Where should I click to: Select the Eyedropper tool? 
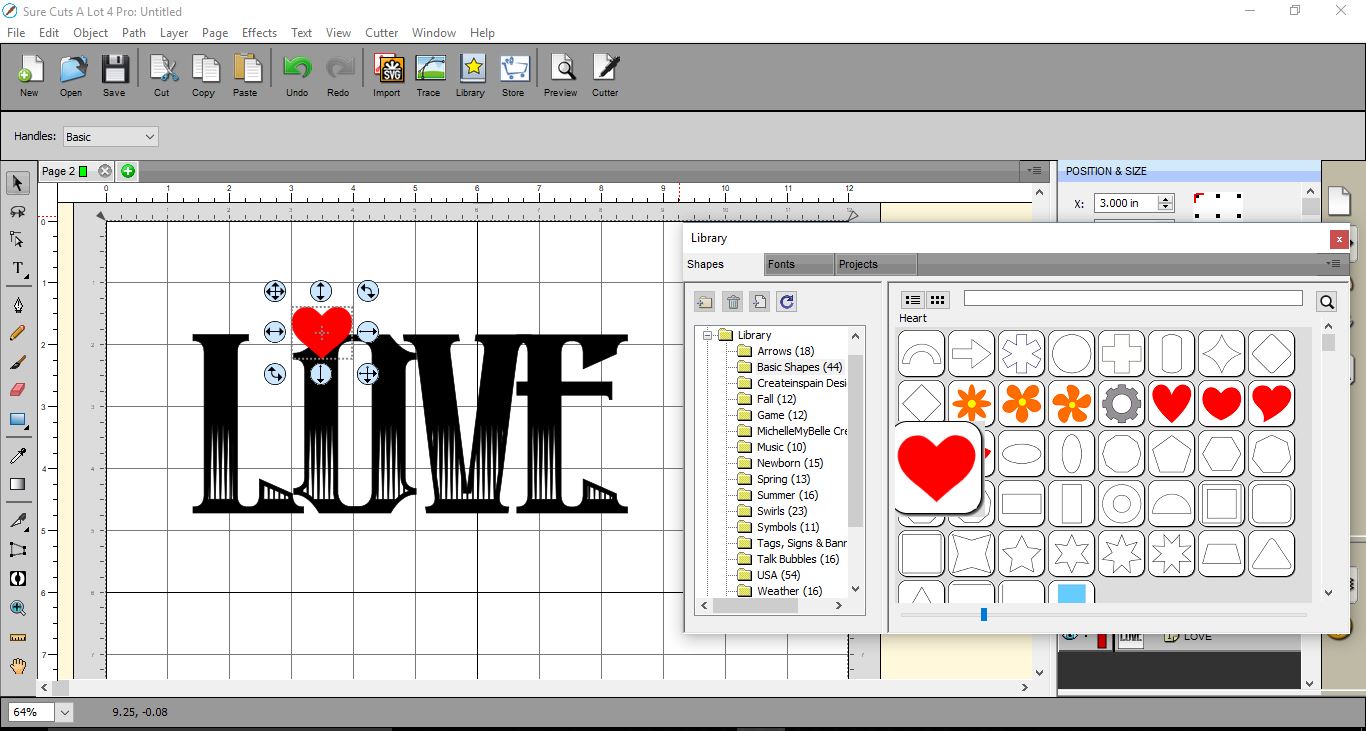17,456
